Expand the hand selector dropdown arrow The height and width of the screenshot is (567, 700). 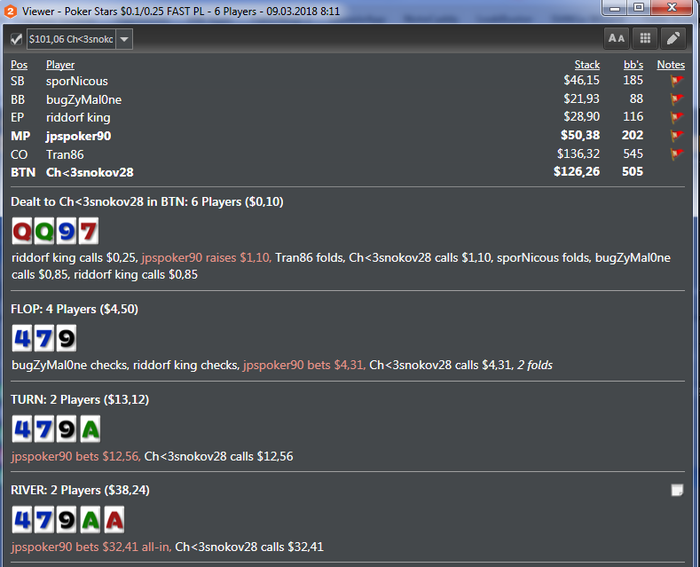pyautogui.click(x=124, y=39)
